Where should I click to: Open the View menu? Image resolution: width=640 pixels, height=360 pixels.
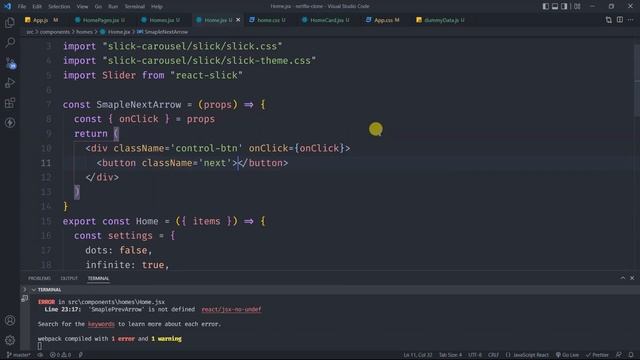click(x=82, y=7)
